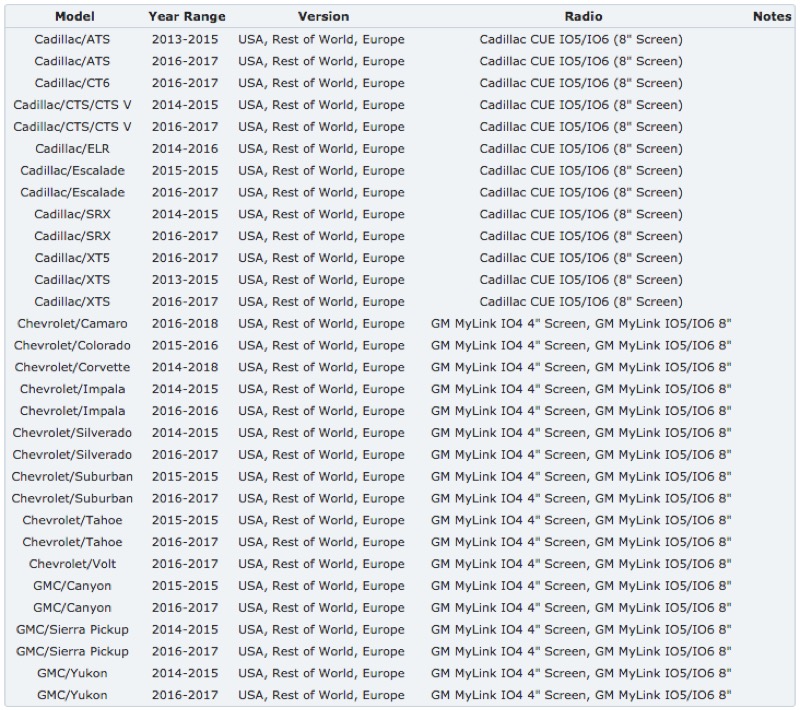
Task: Select GMC/Yukon in the 2016-2017 row
Action: click(72, 695)
